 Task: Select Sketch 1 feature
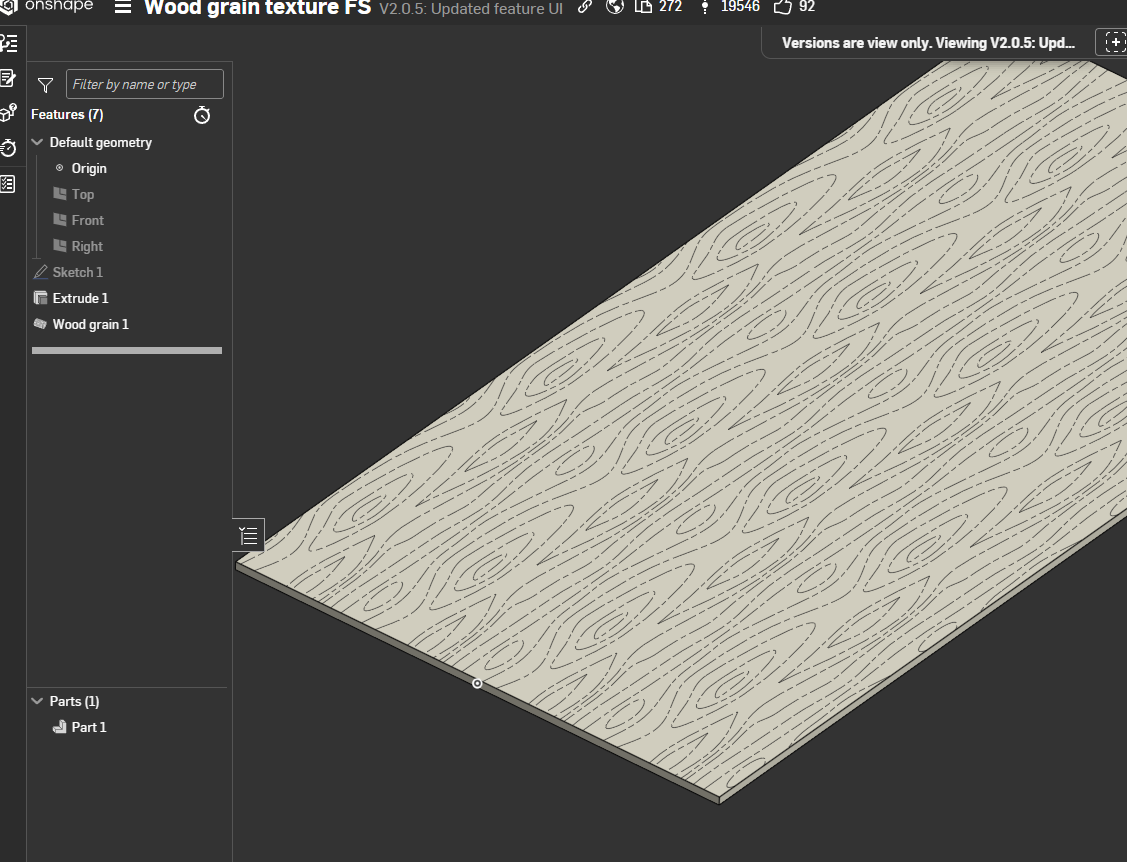[78, 272]
